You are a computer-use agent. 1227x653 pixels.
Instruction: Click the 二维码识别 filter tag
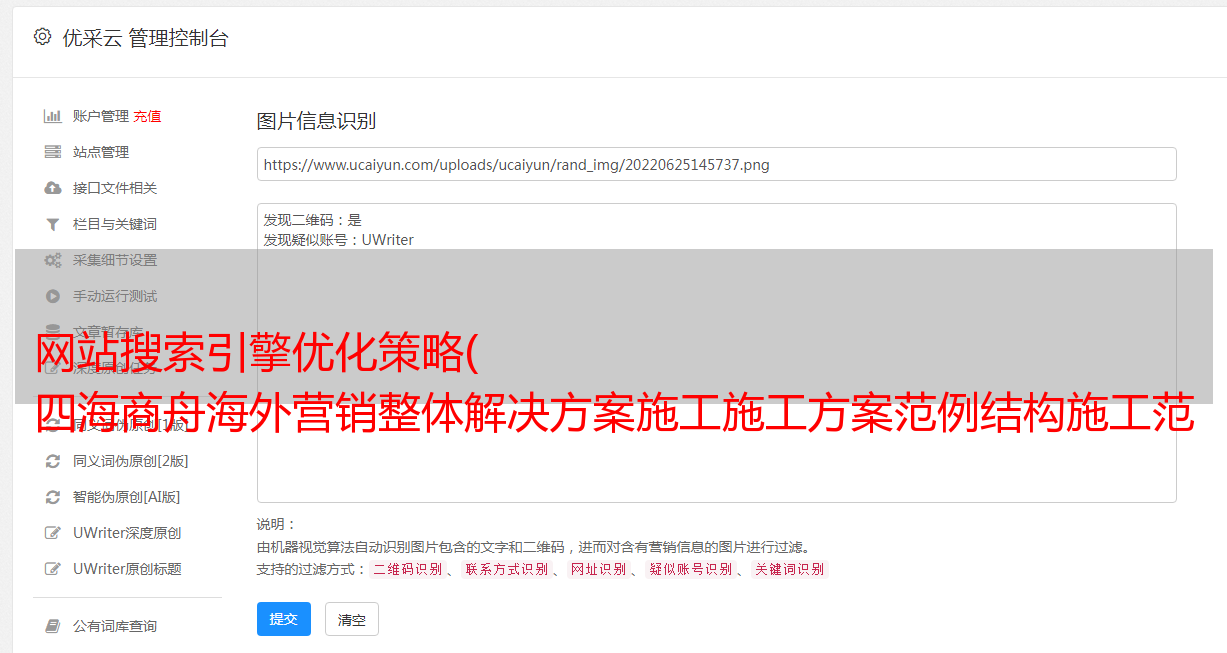point(407,569)
